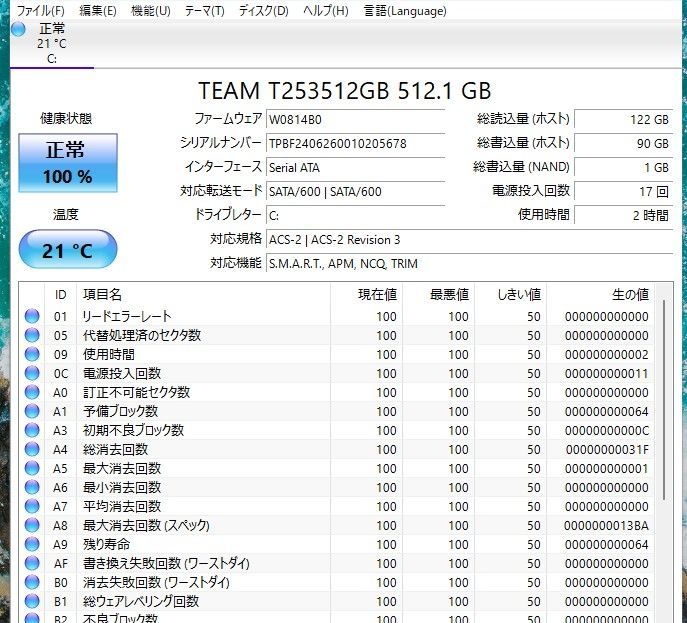
Task: Open the ファイル(F) menu
Action: pos(40,11)
